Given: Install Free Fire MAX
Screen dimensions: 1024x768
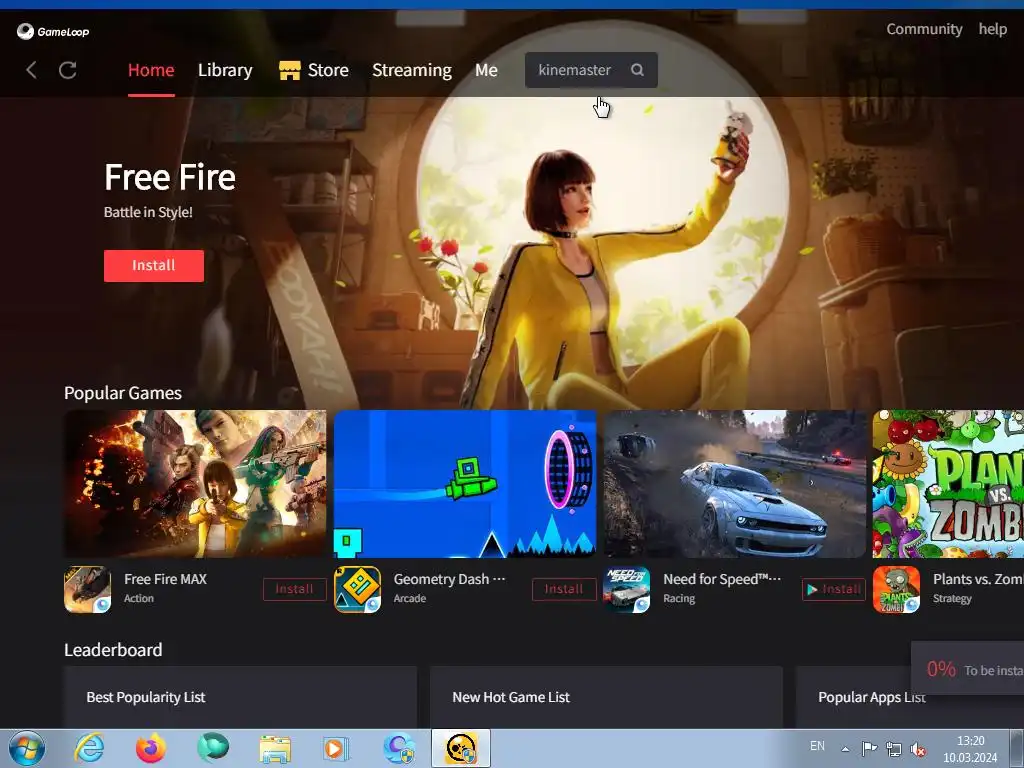Looking at the screenshot, I should coord(295,589).
